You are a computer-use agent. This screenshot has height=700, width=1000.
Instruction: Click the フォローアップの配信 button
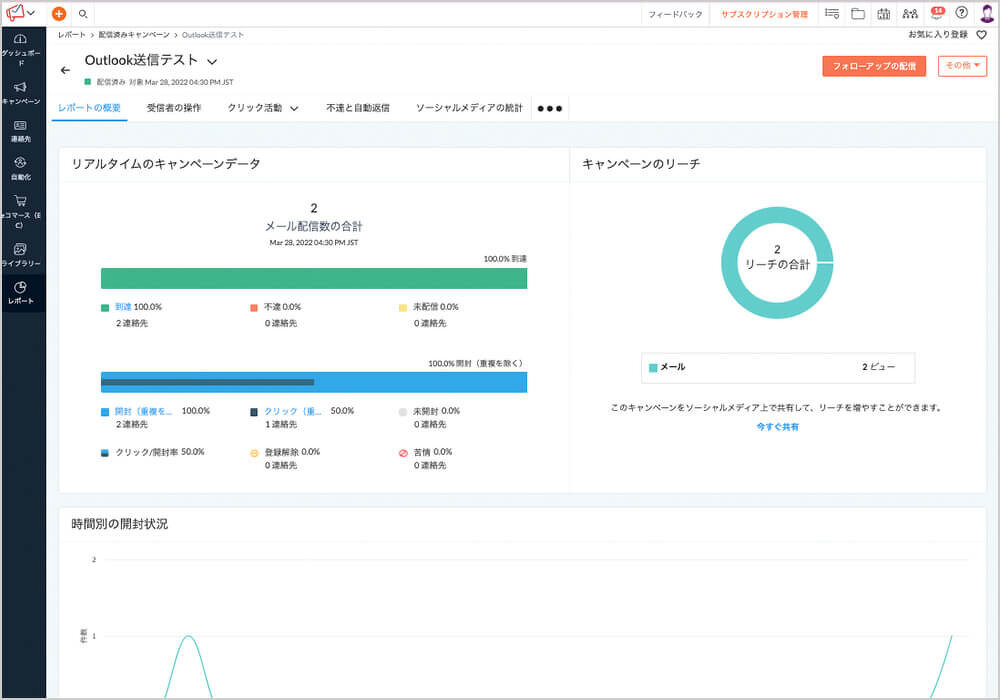(874, 66)
